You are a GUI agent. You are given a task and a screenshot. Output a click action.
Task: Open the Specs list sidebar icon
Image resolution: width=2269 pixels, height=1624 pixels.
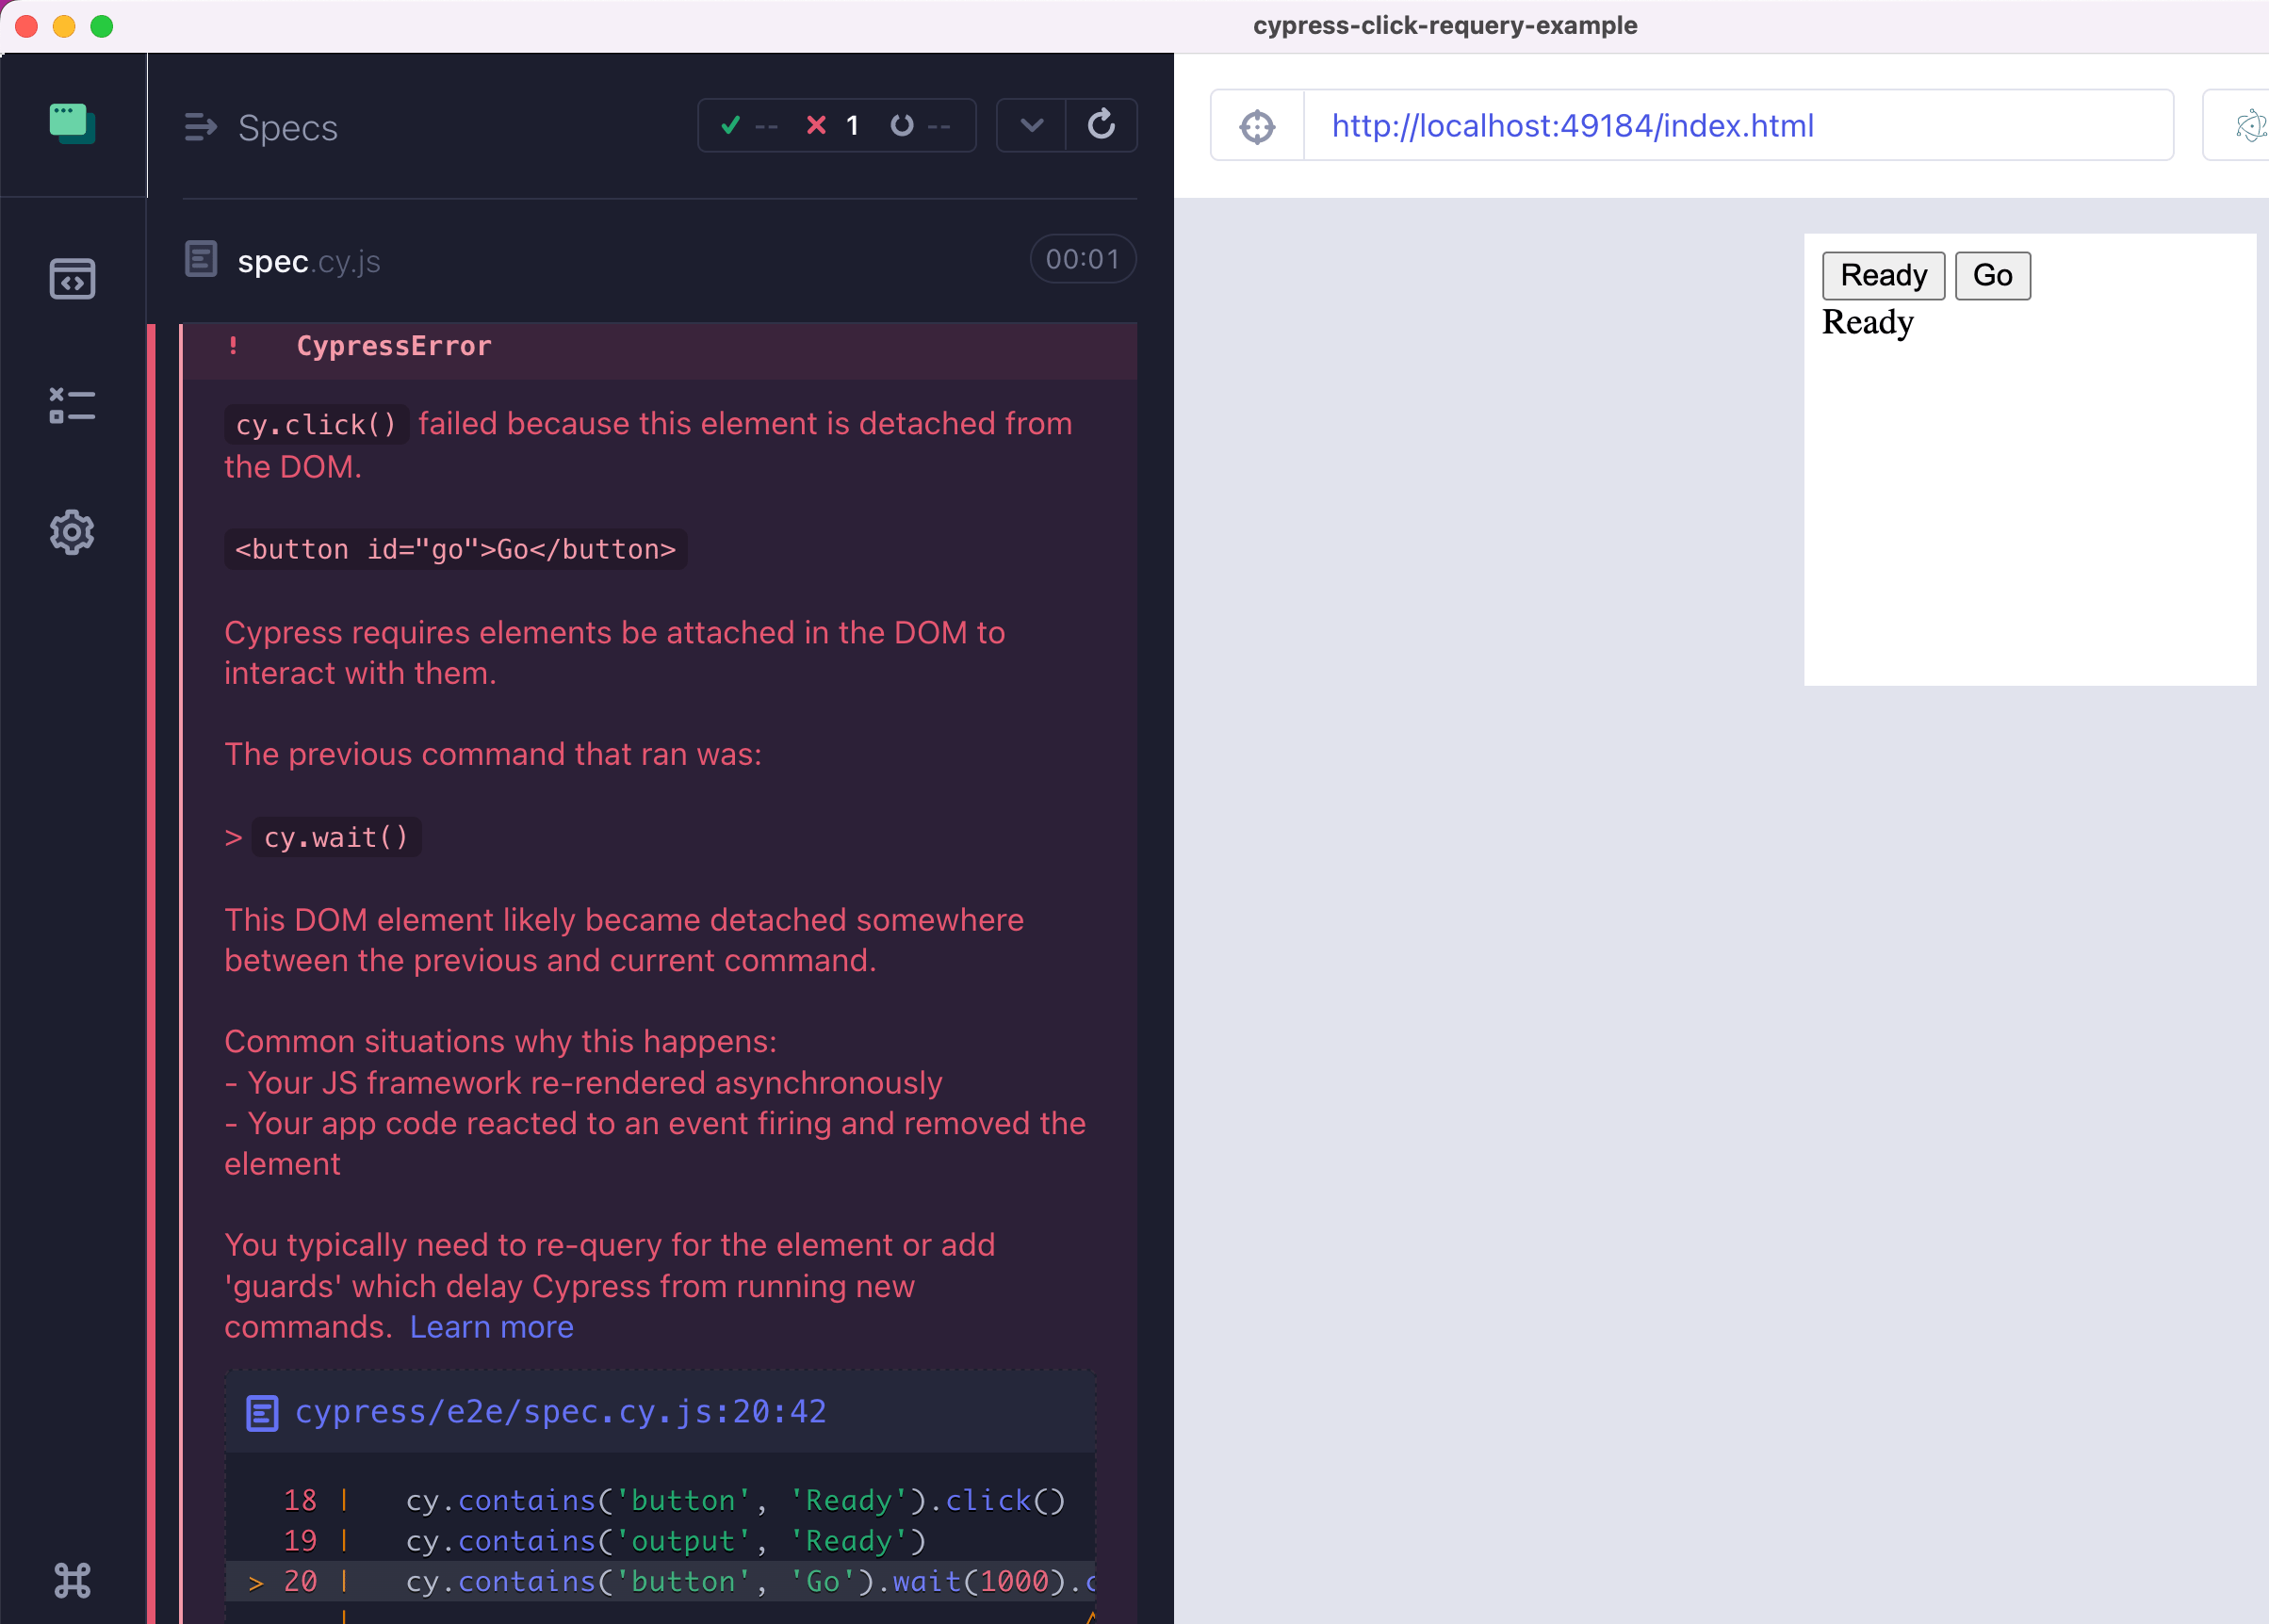pyautogui.click(x=72, y=279)
